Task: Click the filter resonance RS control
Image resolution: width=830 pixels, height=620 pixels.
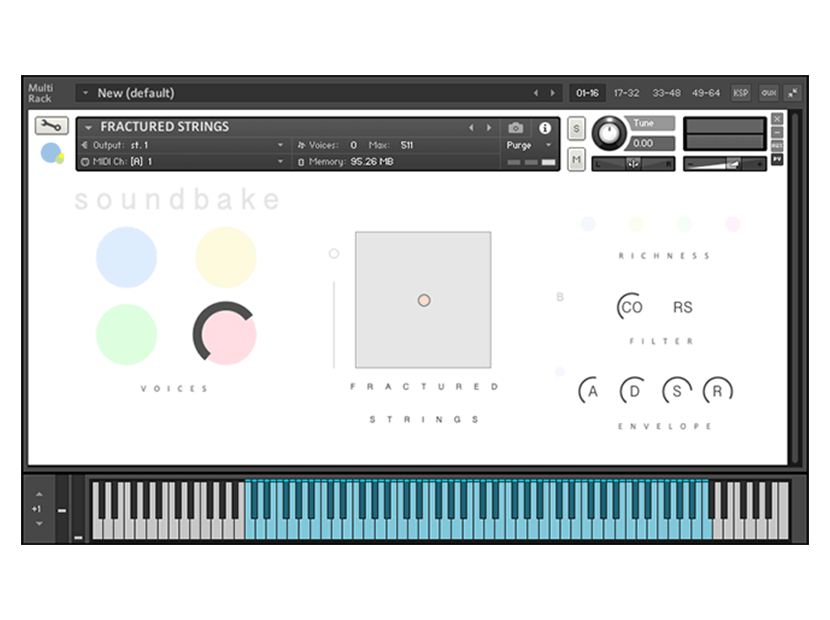Action: tap(682, 307)
